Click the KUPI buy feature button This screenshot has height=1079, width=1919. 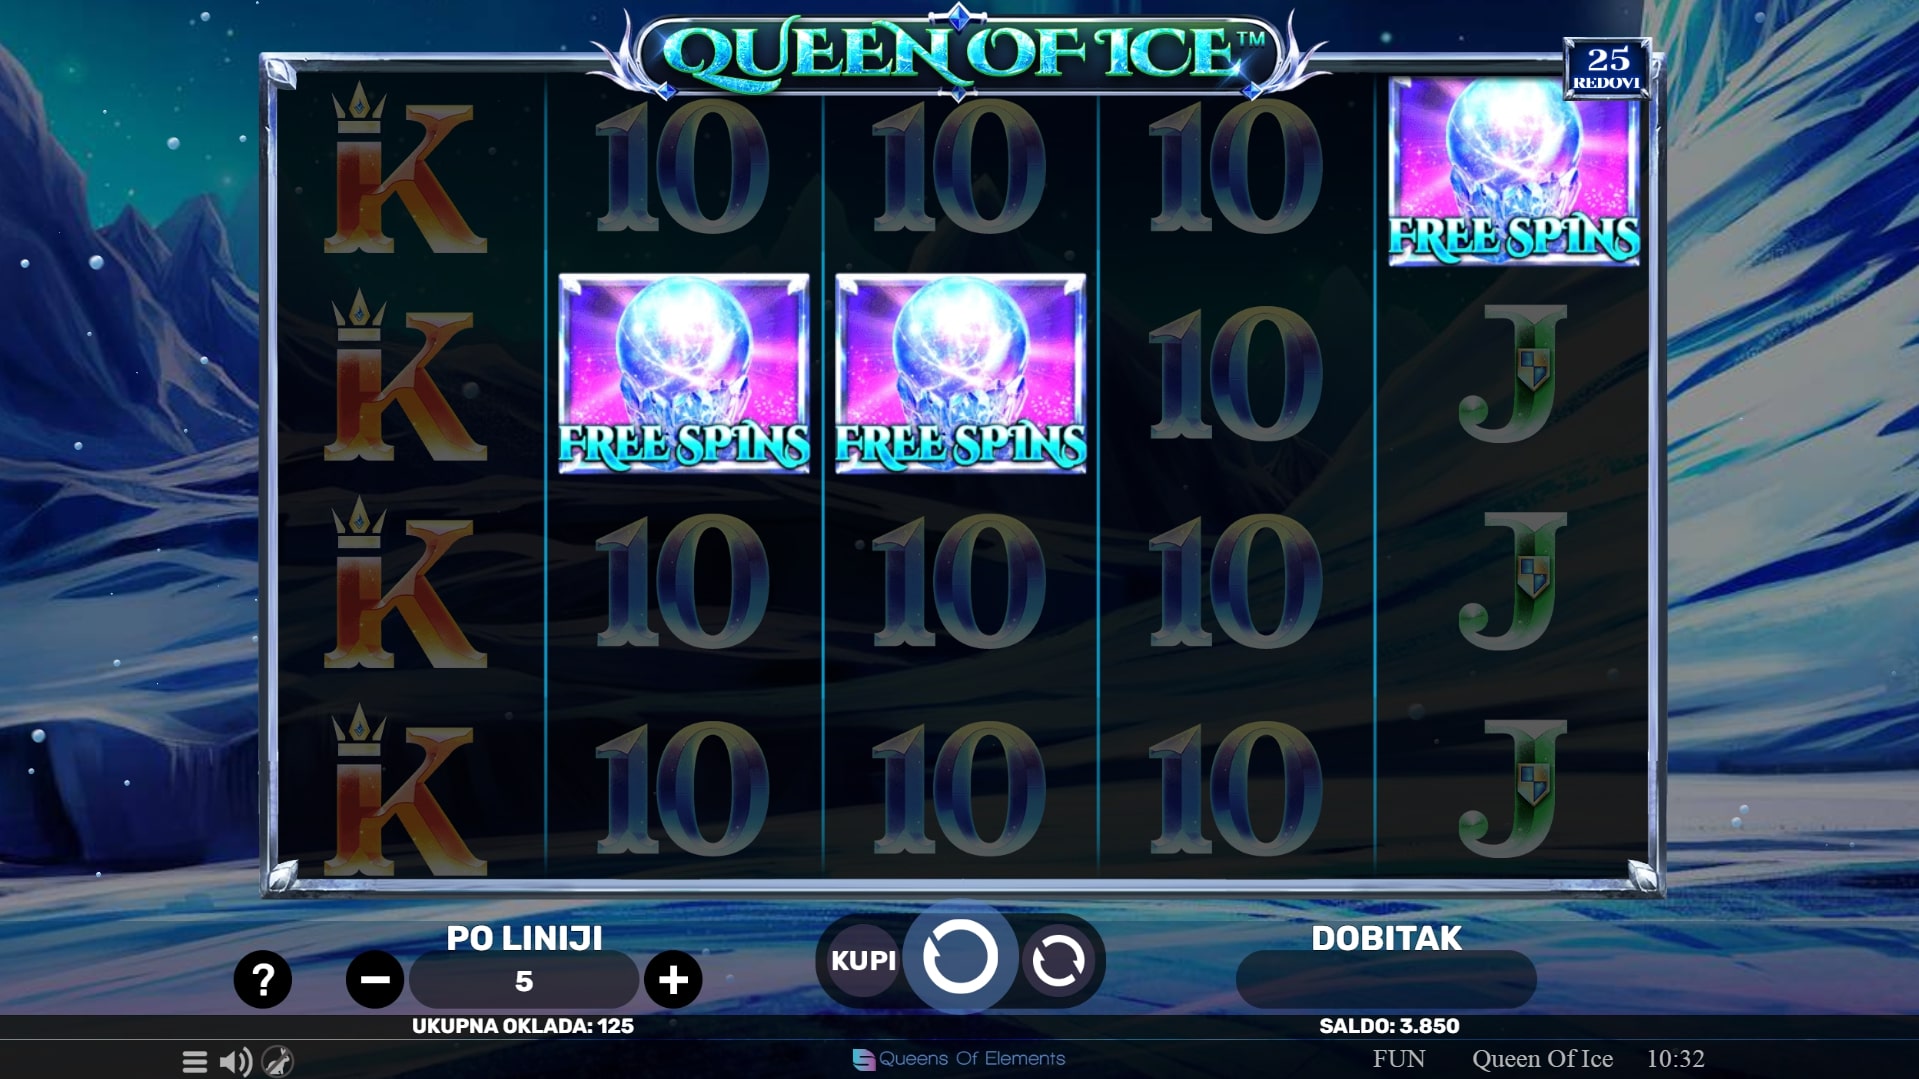click(863, 961)
